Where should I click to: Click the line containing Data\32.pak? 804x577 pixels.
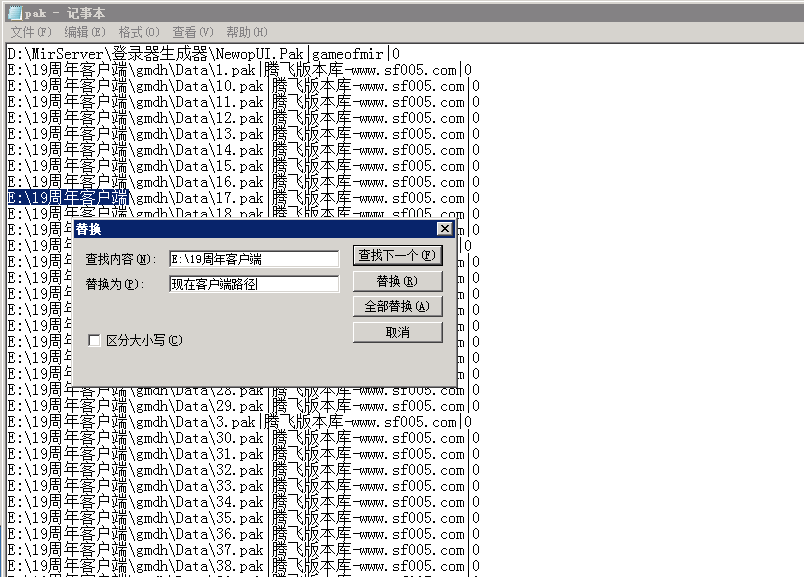244,470
